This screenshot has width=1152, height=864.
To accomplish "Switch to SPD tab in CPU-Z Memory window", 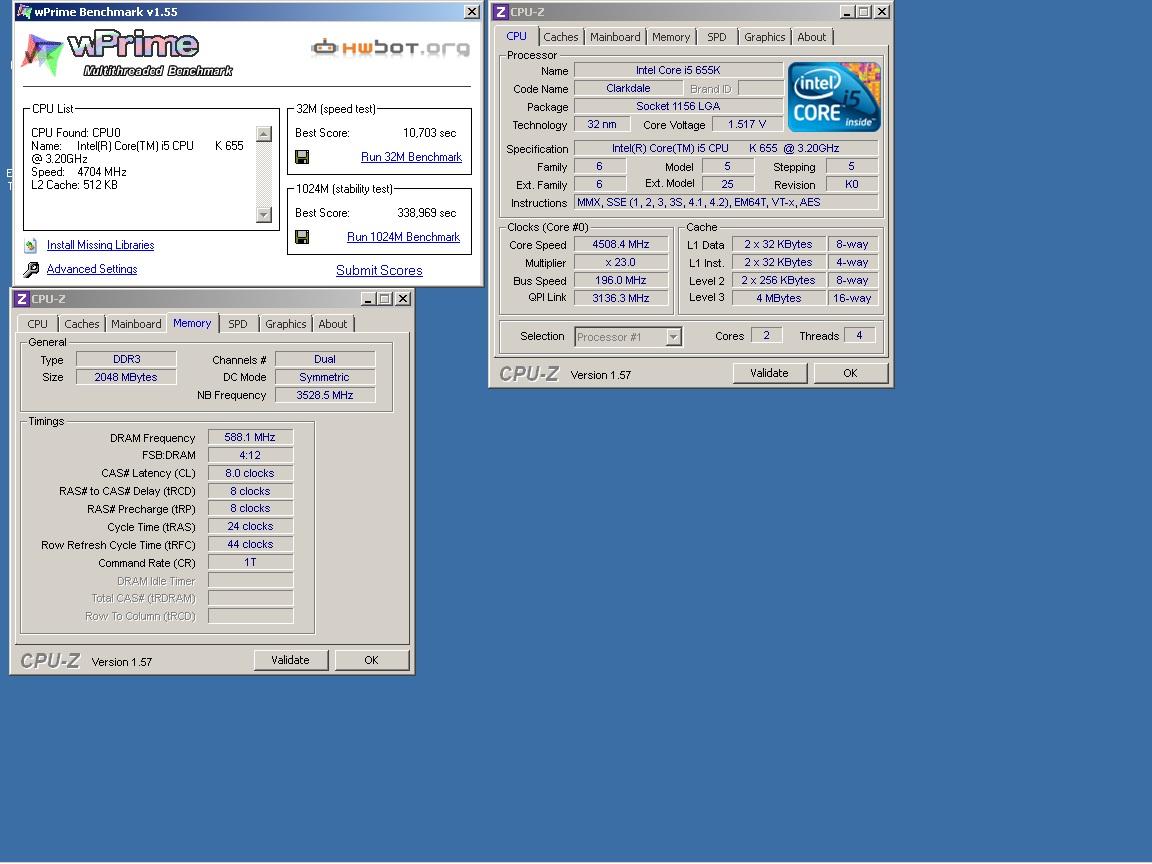I will coord(237,324).
